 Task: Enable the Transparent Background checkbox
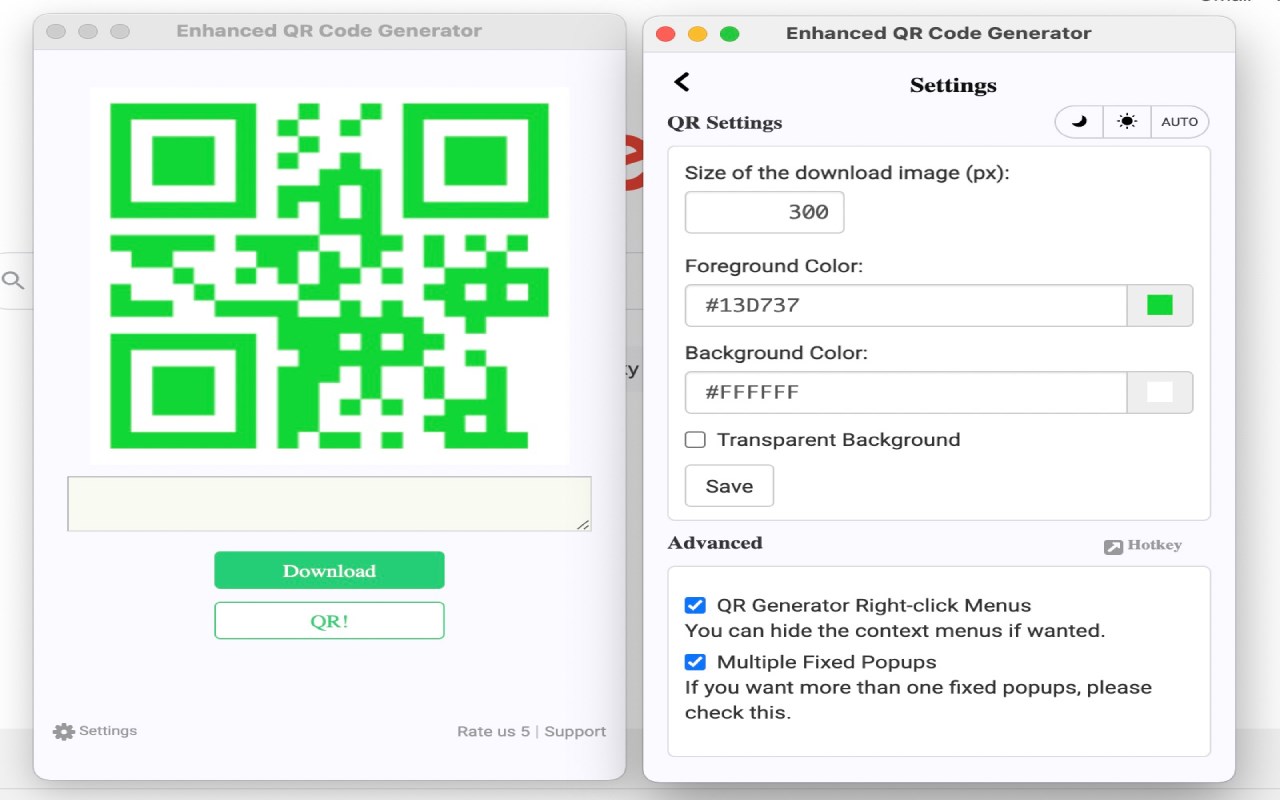coord(695,440)
